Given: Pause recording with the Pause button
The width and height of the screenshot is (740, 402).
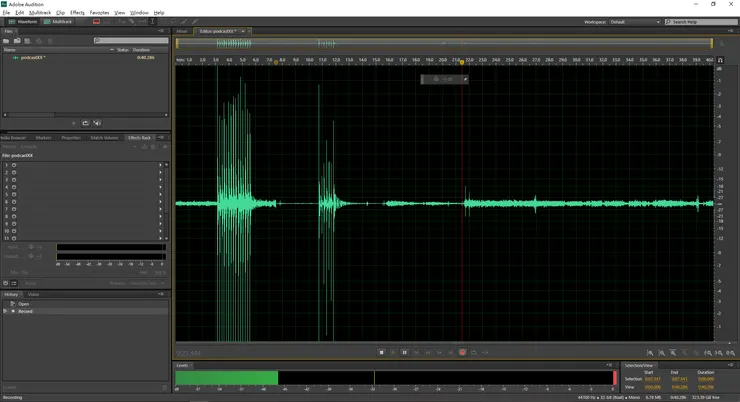Looking at the screenshot, I should click(404, 352).
